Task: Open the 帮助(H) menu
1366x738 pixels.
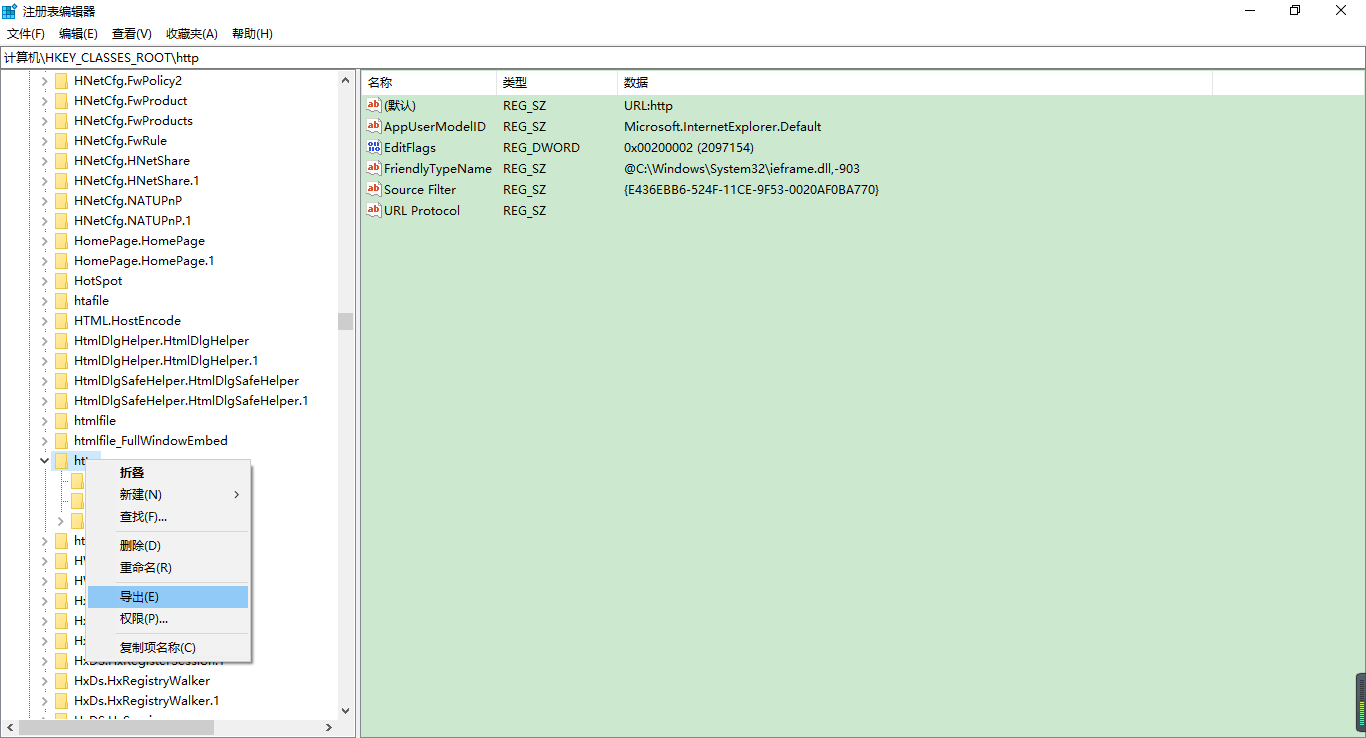Action: (252, 34)
